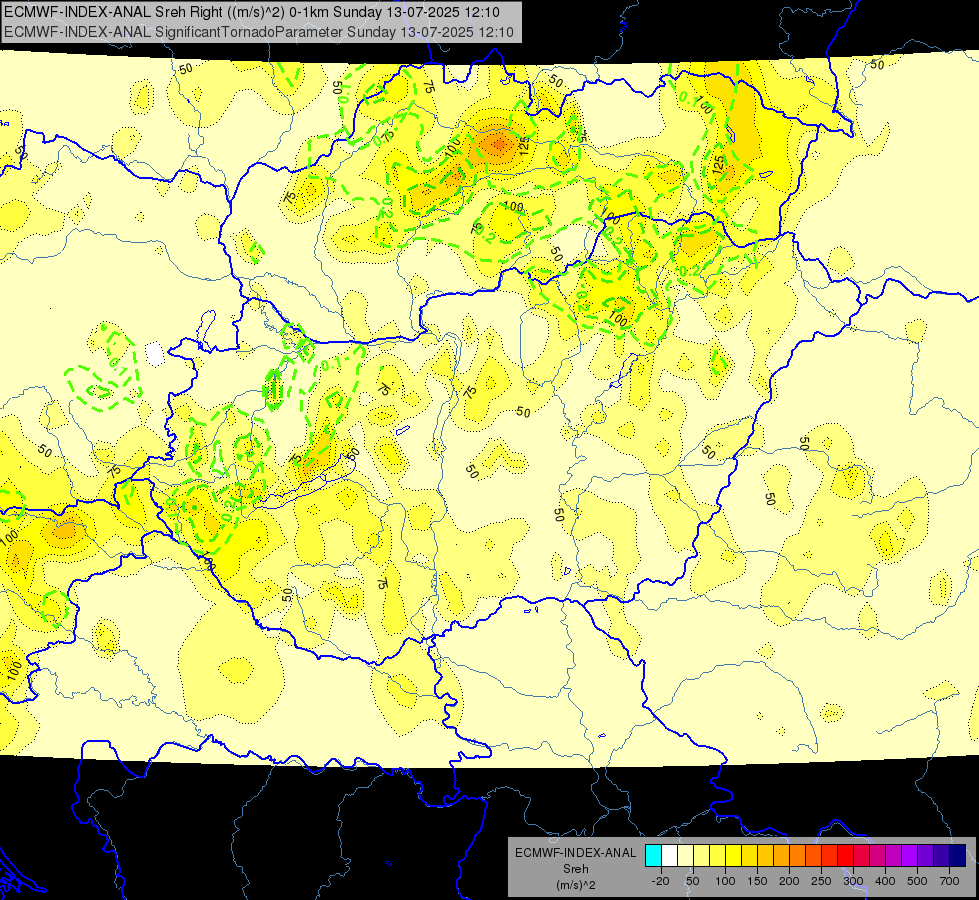The image size is (979, 900).
Task: Click the '500' legend tick label
Action: click(x=917, y=881)
